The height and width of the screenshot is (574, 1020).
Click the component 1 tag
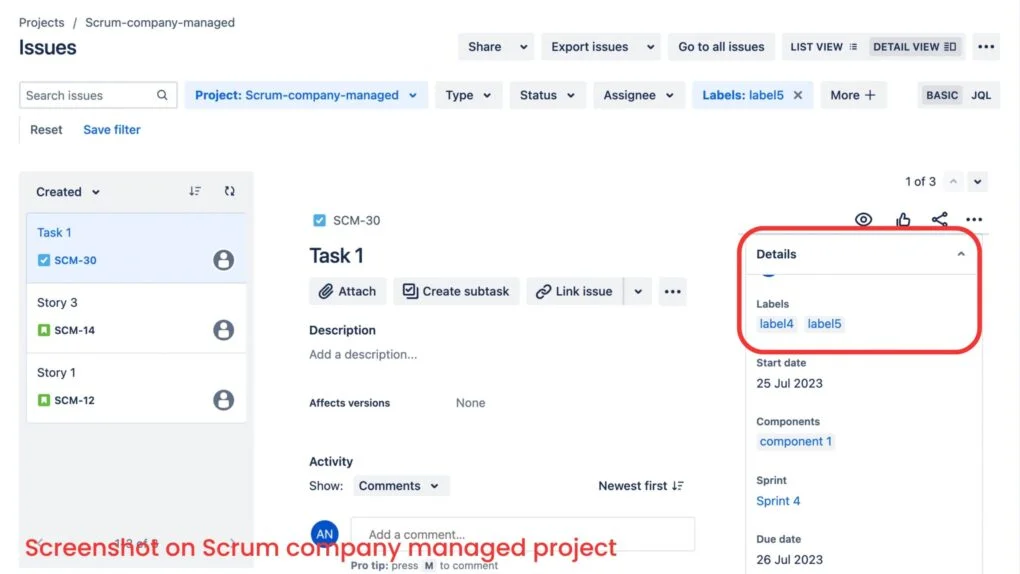coord(796,441)
